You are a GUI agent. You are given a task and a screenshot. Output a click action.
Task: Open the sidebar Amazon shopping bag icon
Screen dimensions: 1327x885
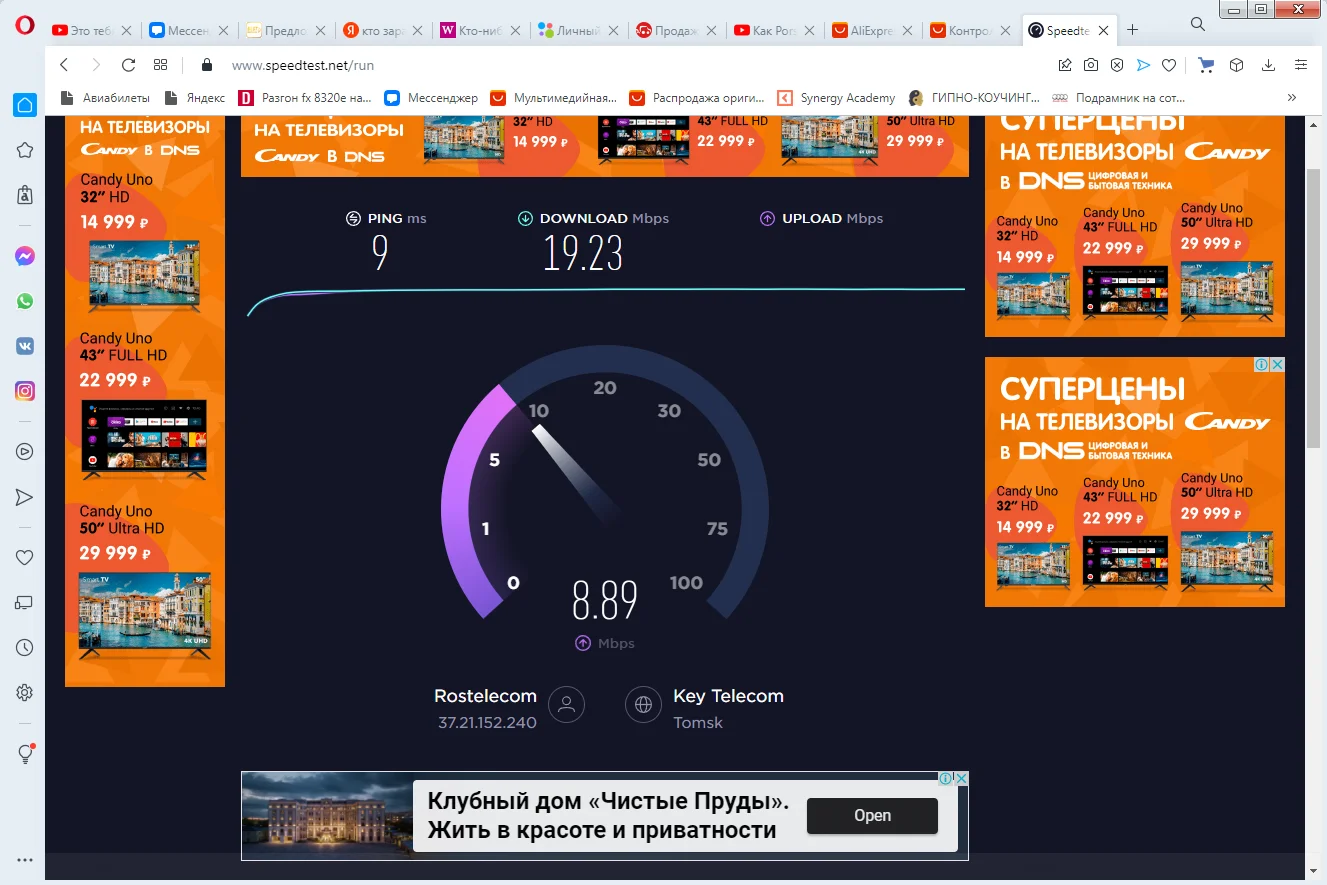[24, 195]
